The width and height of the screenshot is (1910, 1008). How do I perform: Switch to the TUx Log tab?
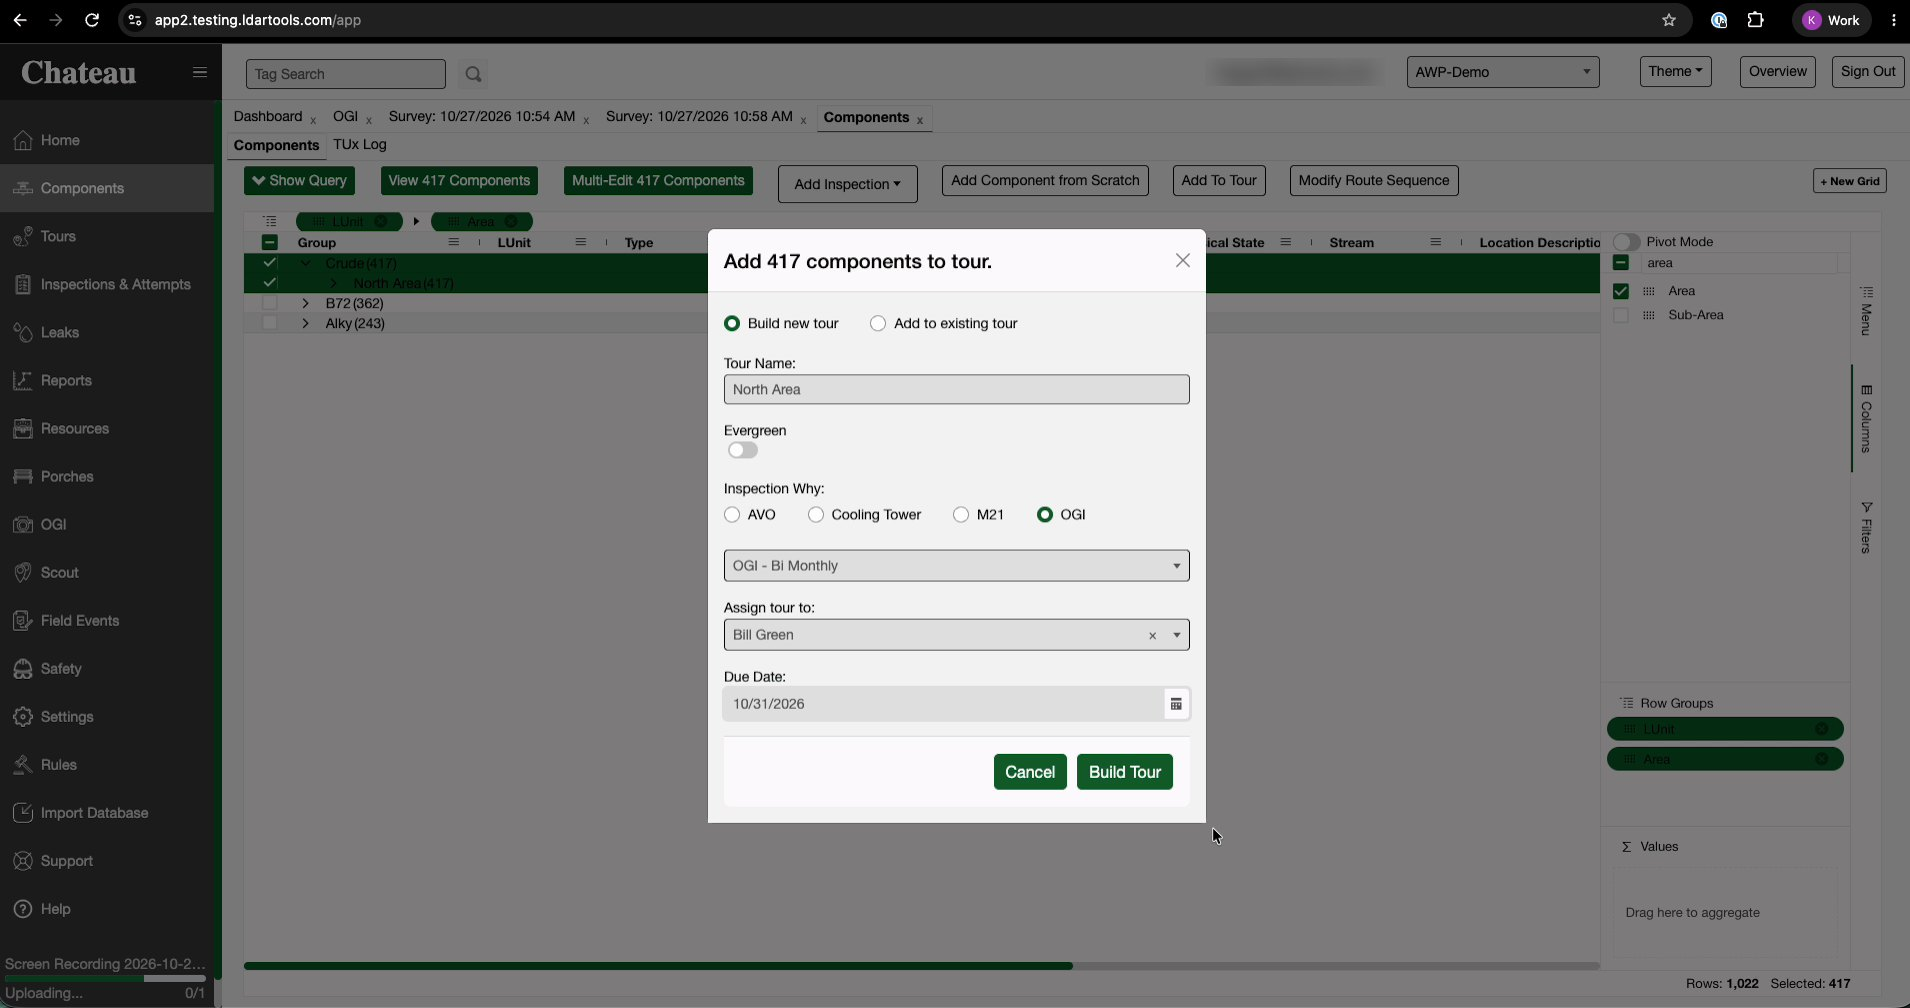click(360, 145)
